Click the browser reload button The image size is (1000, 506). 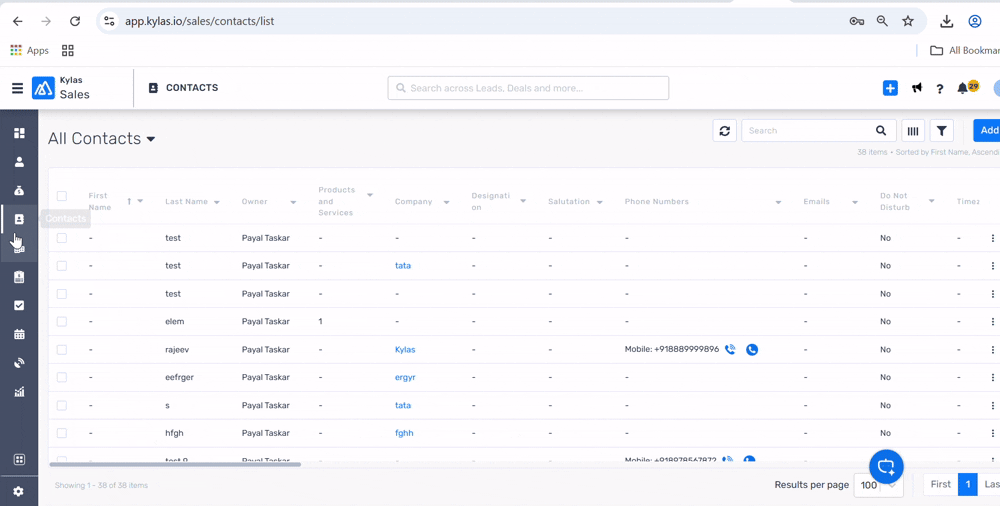coord(75,21)
